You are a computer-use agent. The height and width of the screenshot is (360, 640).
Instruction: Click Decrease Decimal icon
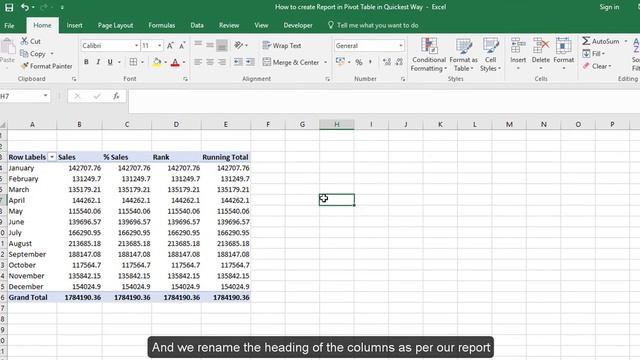pyautogui.click(x=399, y=62)
